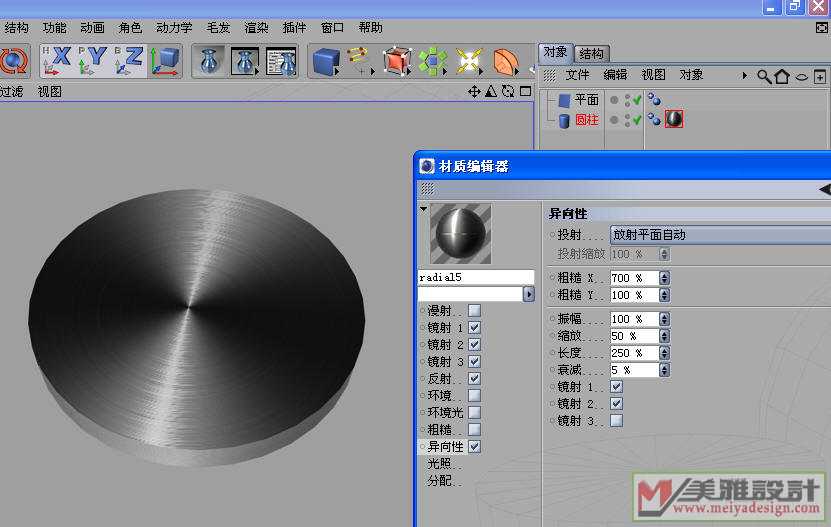
Task: Click the viewport move camera icon
Action: click(474, 92)
